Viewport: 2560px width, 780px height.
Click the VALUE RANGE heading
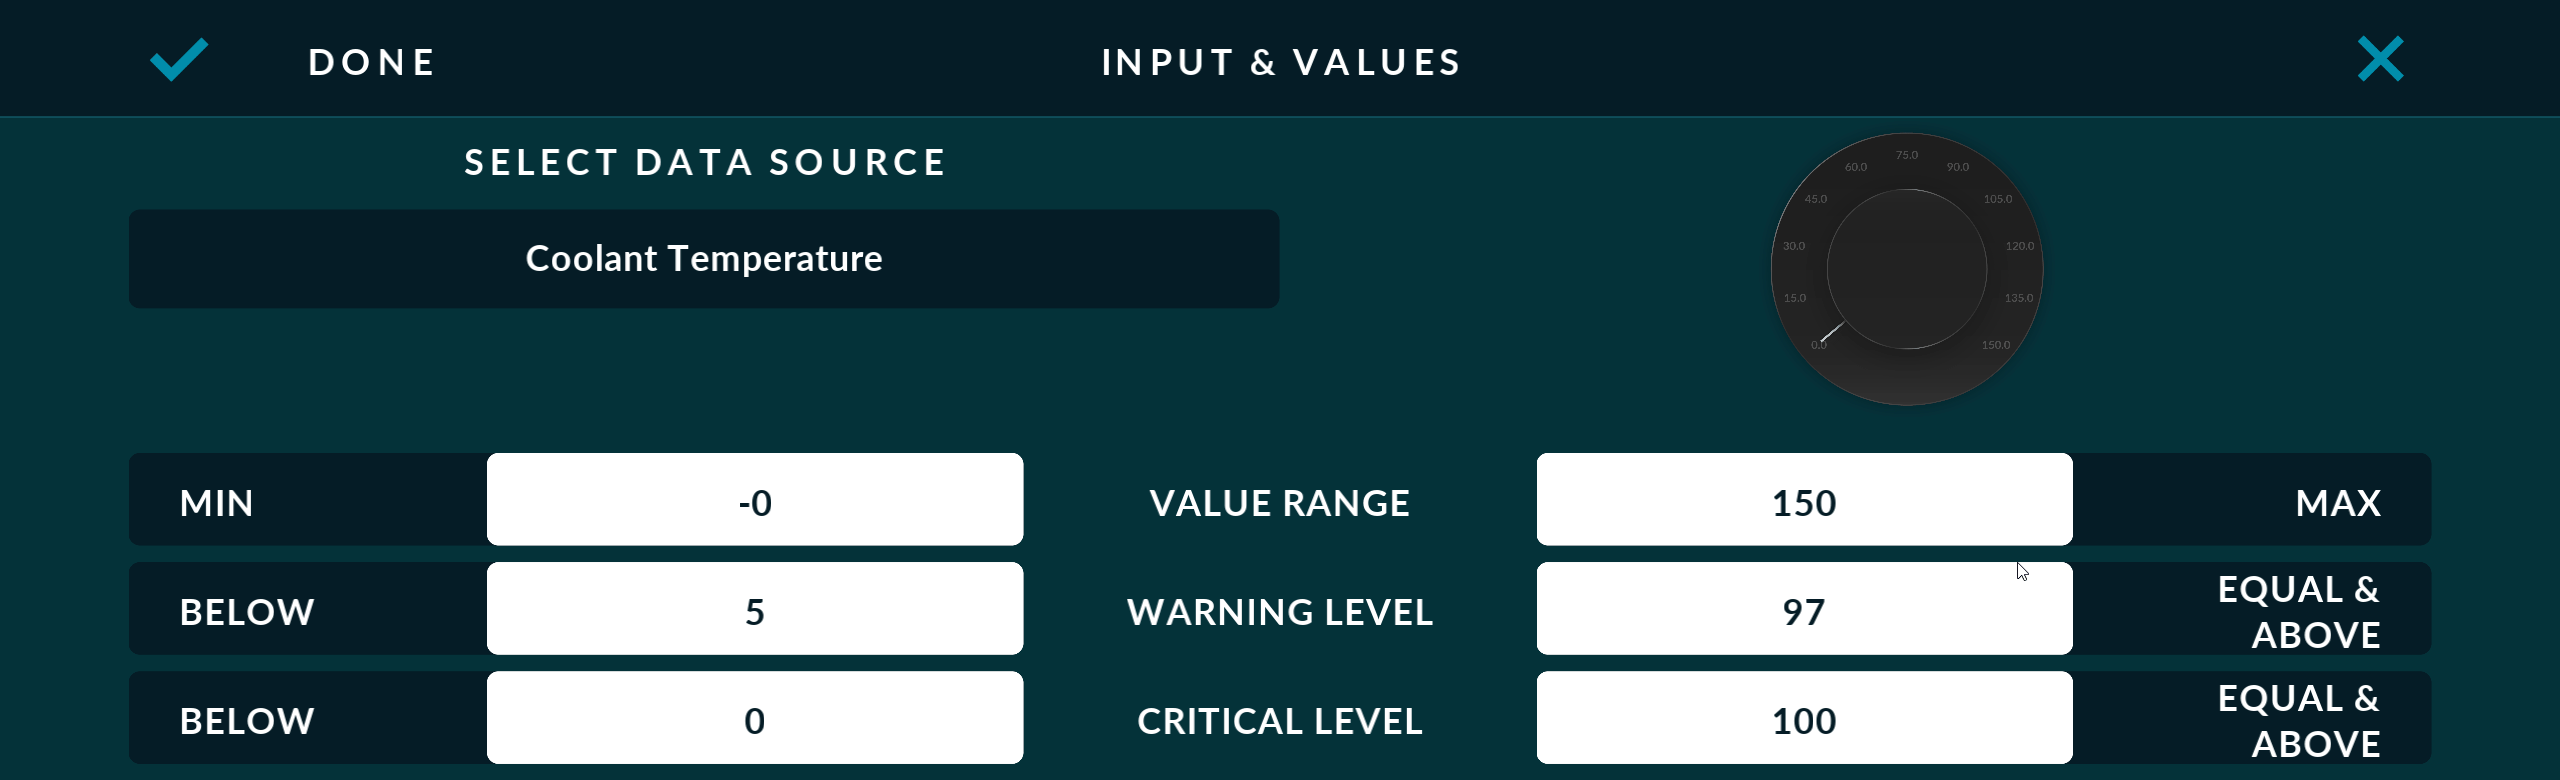click(1280, 503)
